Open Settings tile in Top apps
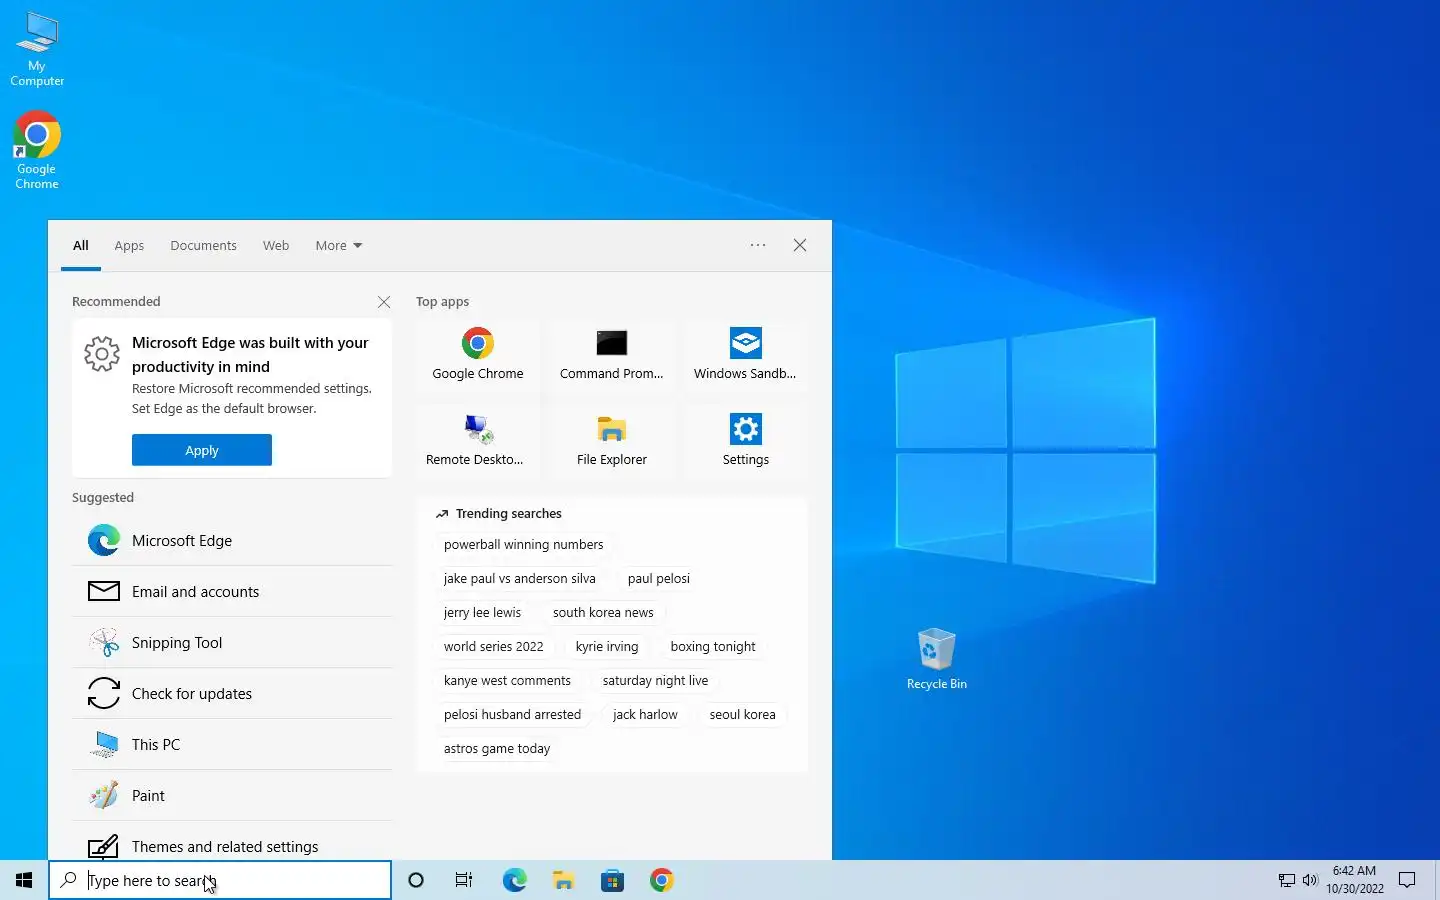Image resolution: width=1440 pixels, height=900 pixels. [745, 441]
